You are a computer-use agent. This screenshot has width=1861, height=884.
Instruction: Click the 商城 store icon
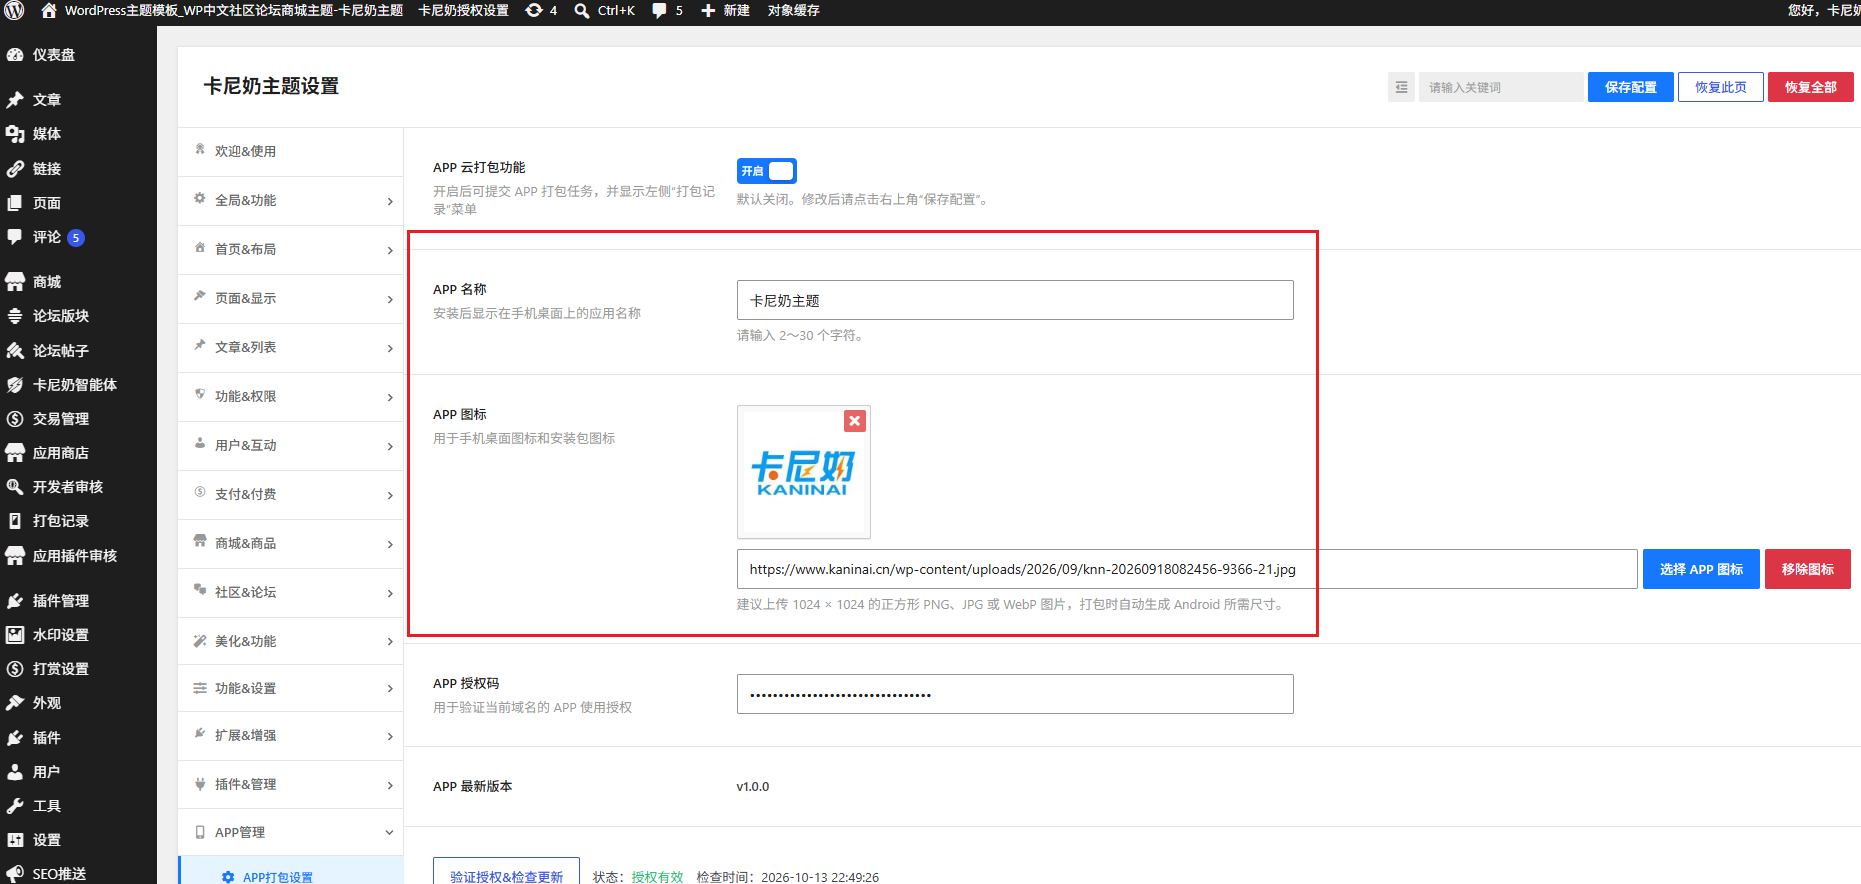15,282
